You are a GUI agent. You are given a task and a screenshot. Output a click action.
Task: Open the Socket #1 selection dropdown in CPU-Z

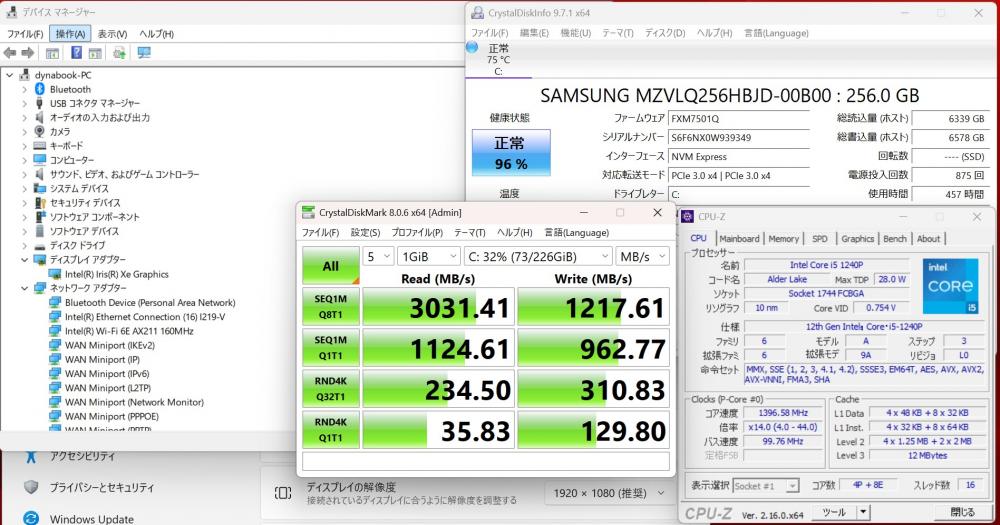pos(765,486)
